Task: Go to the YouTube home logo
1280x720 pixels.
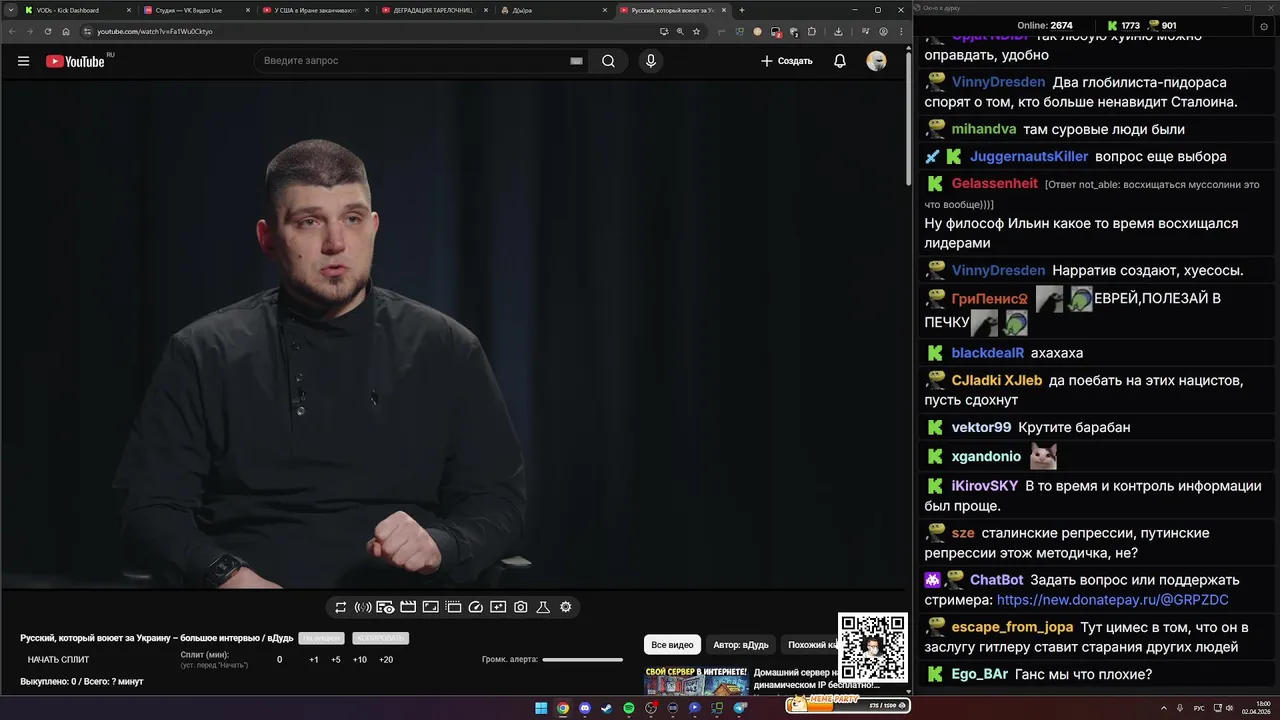Action: tap(76, 61)
